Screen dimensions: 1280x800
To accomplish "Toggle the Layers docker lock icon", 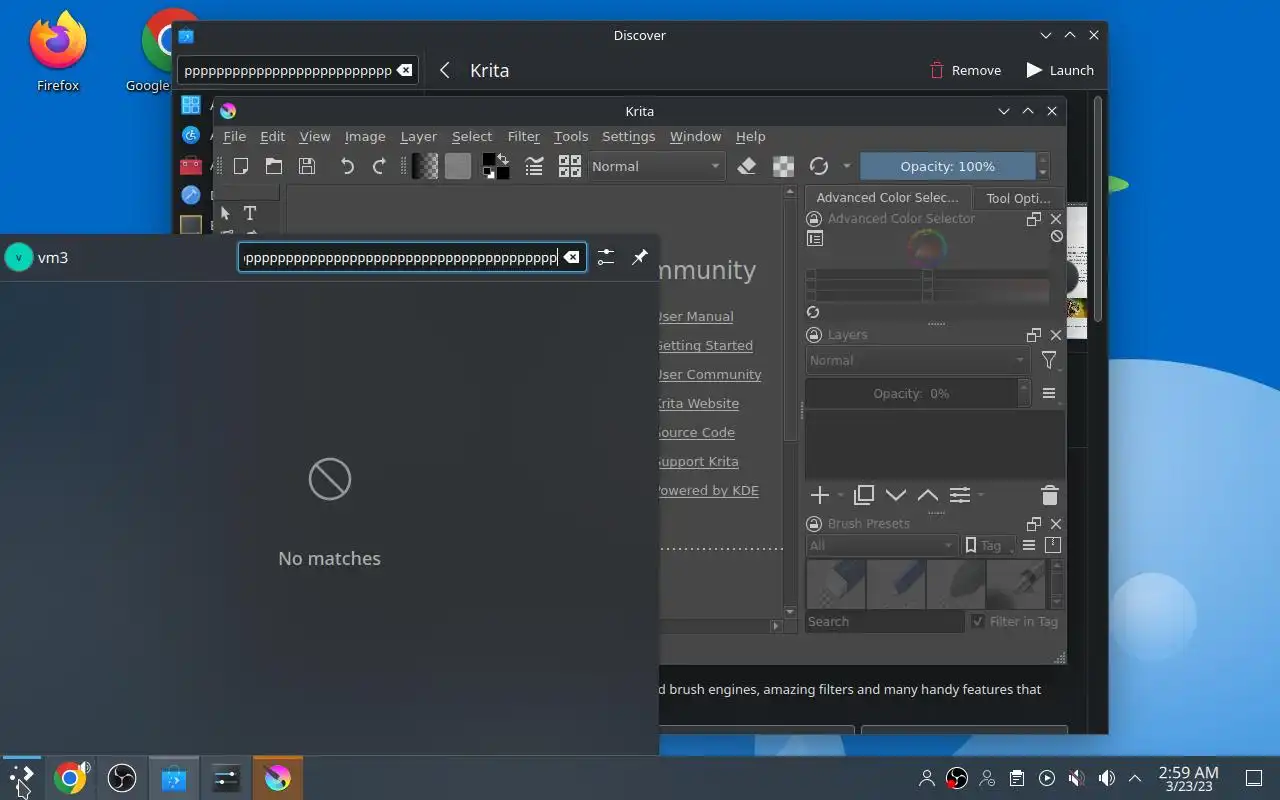I will pos(814,335).
